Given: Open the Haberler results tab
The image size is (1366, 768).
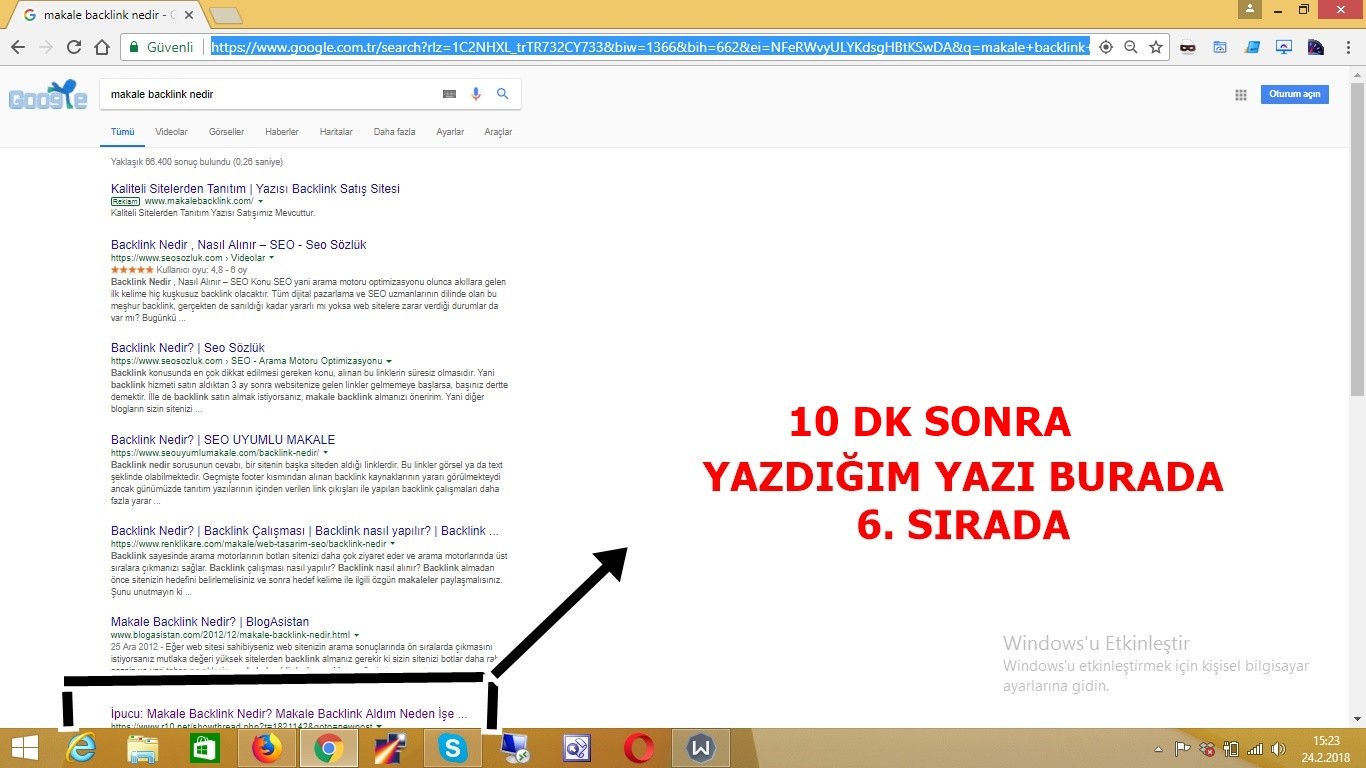Looking at the screenshot, I should click(x=282, y=132).
